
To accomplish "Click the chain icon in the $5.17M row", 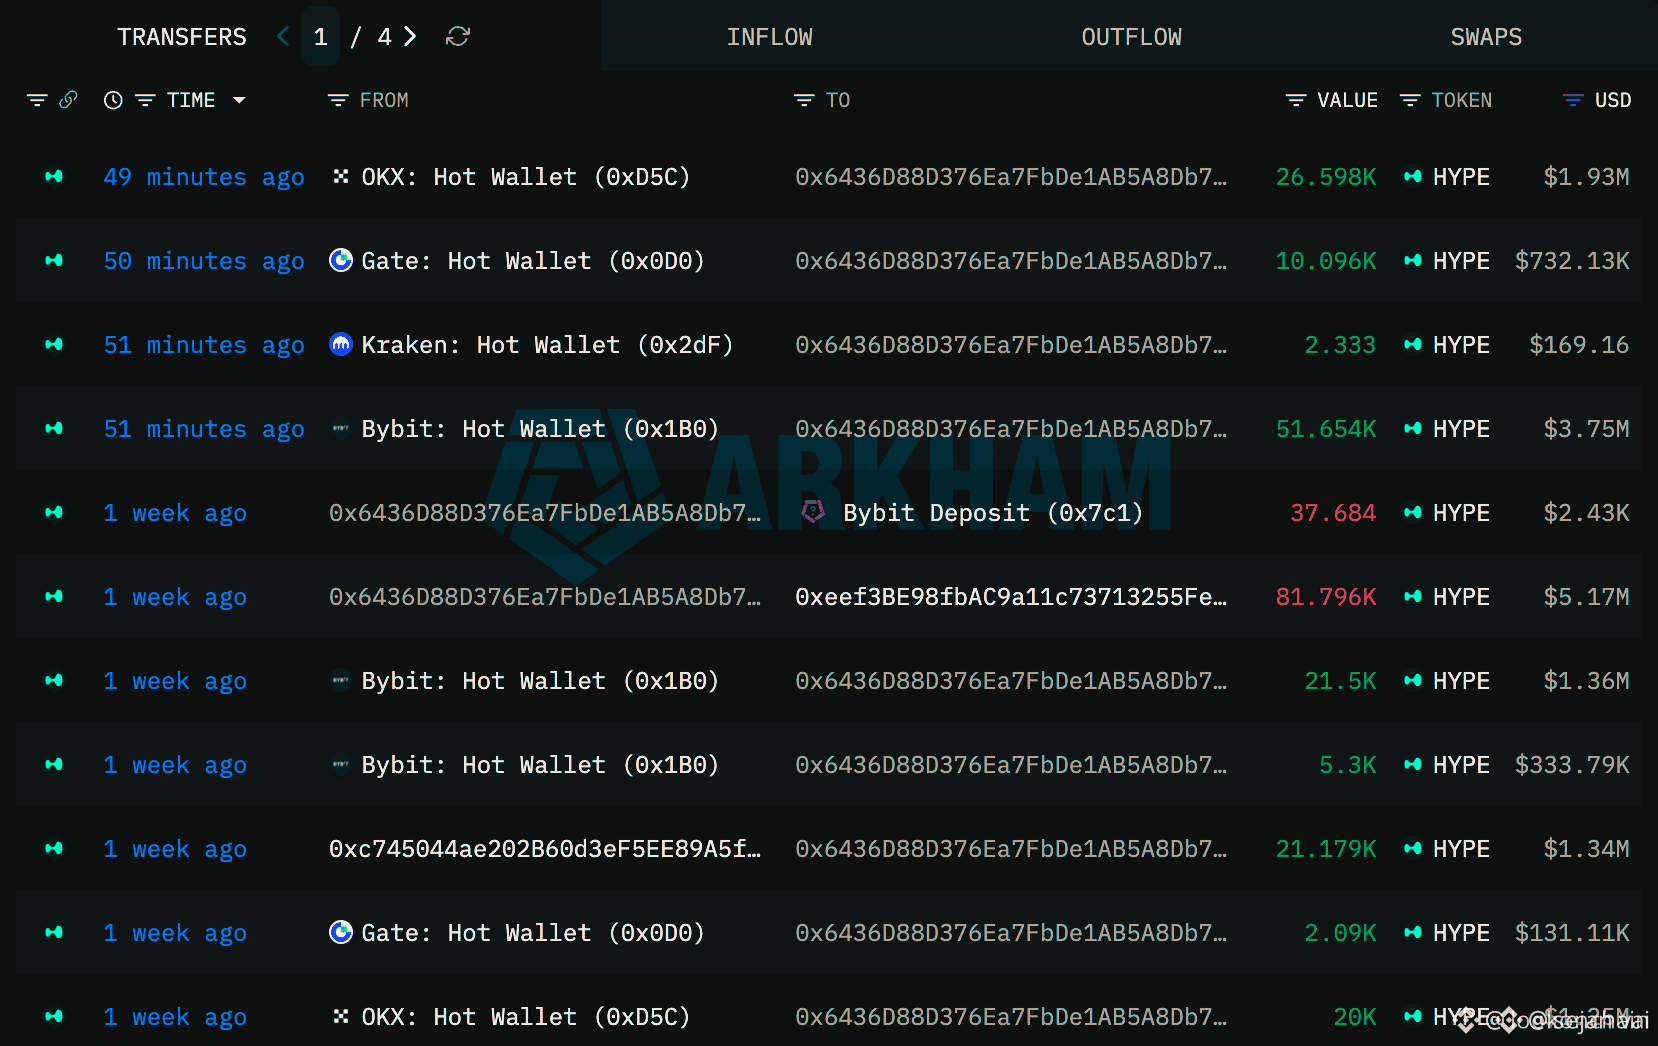I will [x=54, y=597].
